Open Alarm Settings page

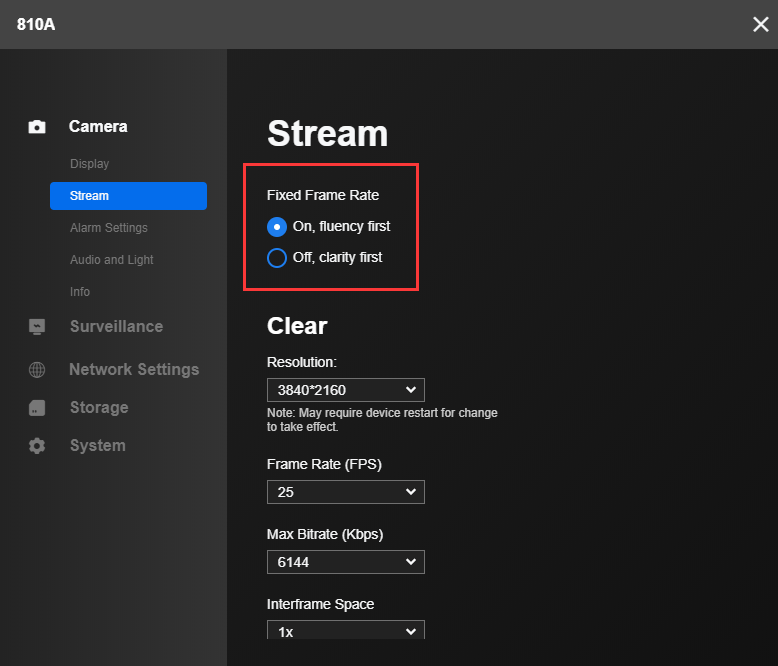(x=109, y=228)
